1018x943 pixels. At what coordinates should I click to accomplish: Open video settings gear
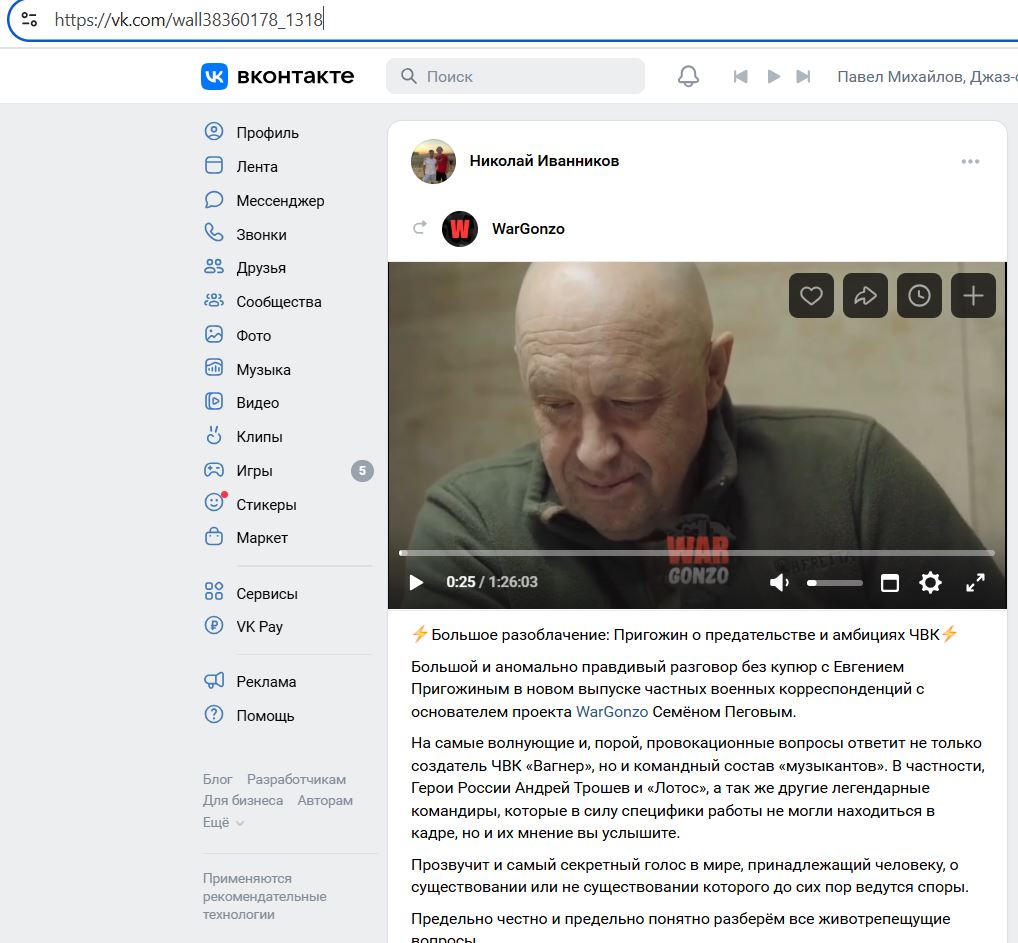click(930, 583)
